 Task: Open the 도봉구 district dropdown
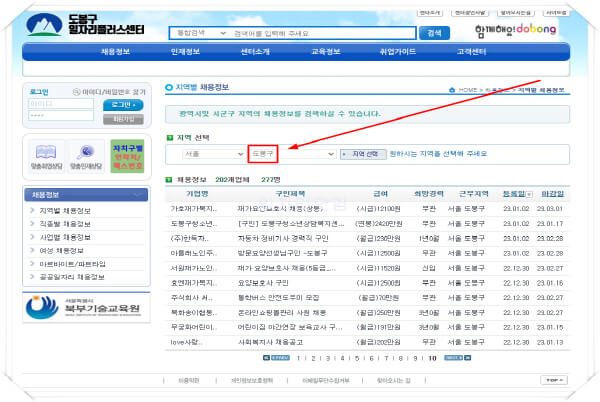click(x=293, y=154)
